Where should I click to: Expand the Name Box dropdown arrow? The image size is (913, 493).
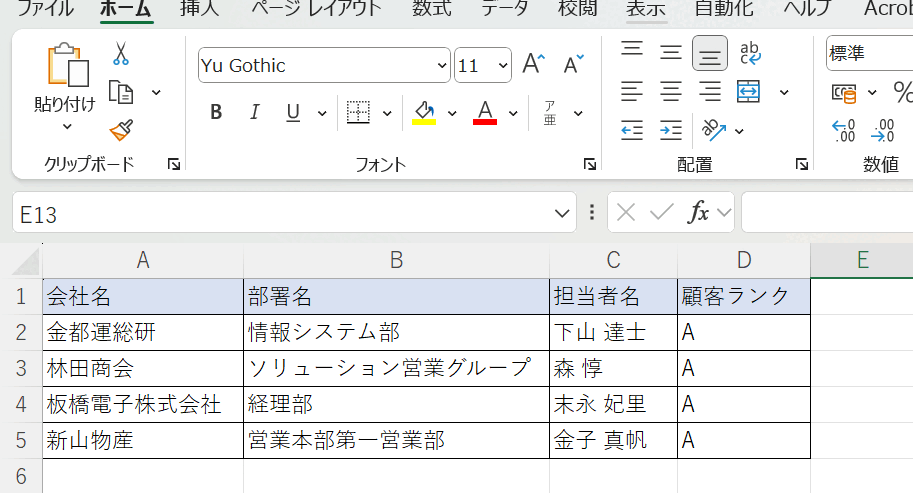pos(563,213)
